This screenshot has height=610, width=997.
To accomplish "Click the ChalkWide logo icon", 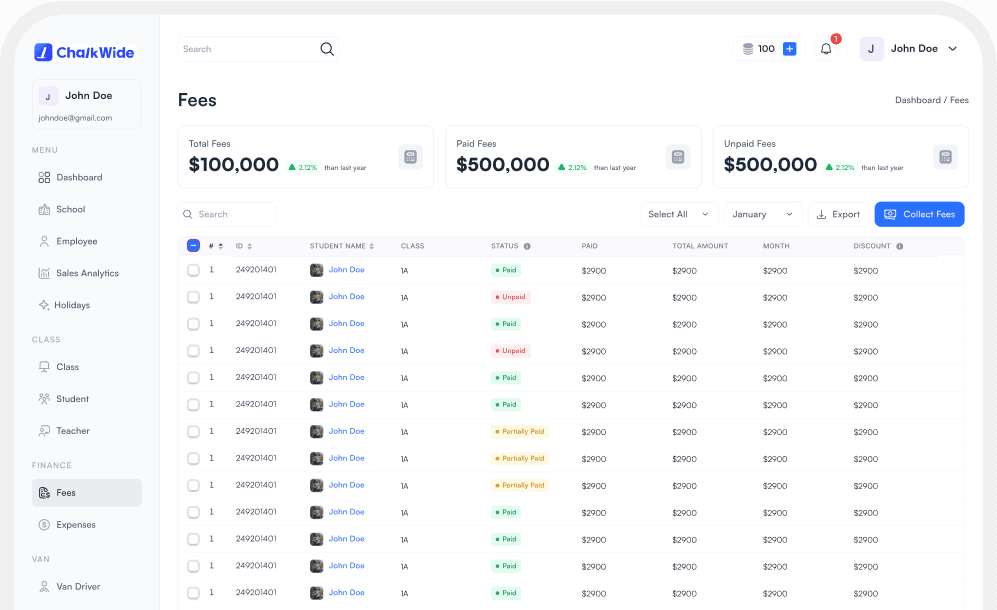I will click(43, 52).
